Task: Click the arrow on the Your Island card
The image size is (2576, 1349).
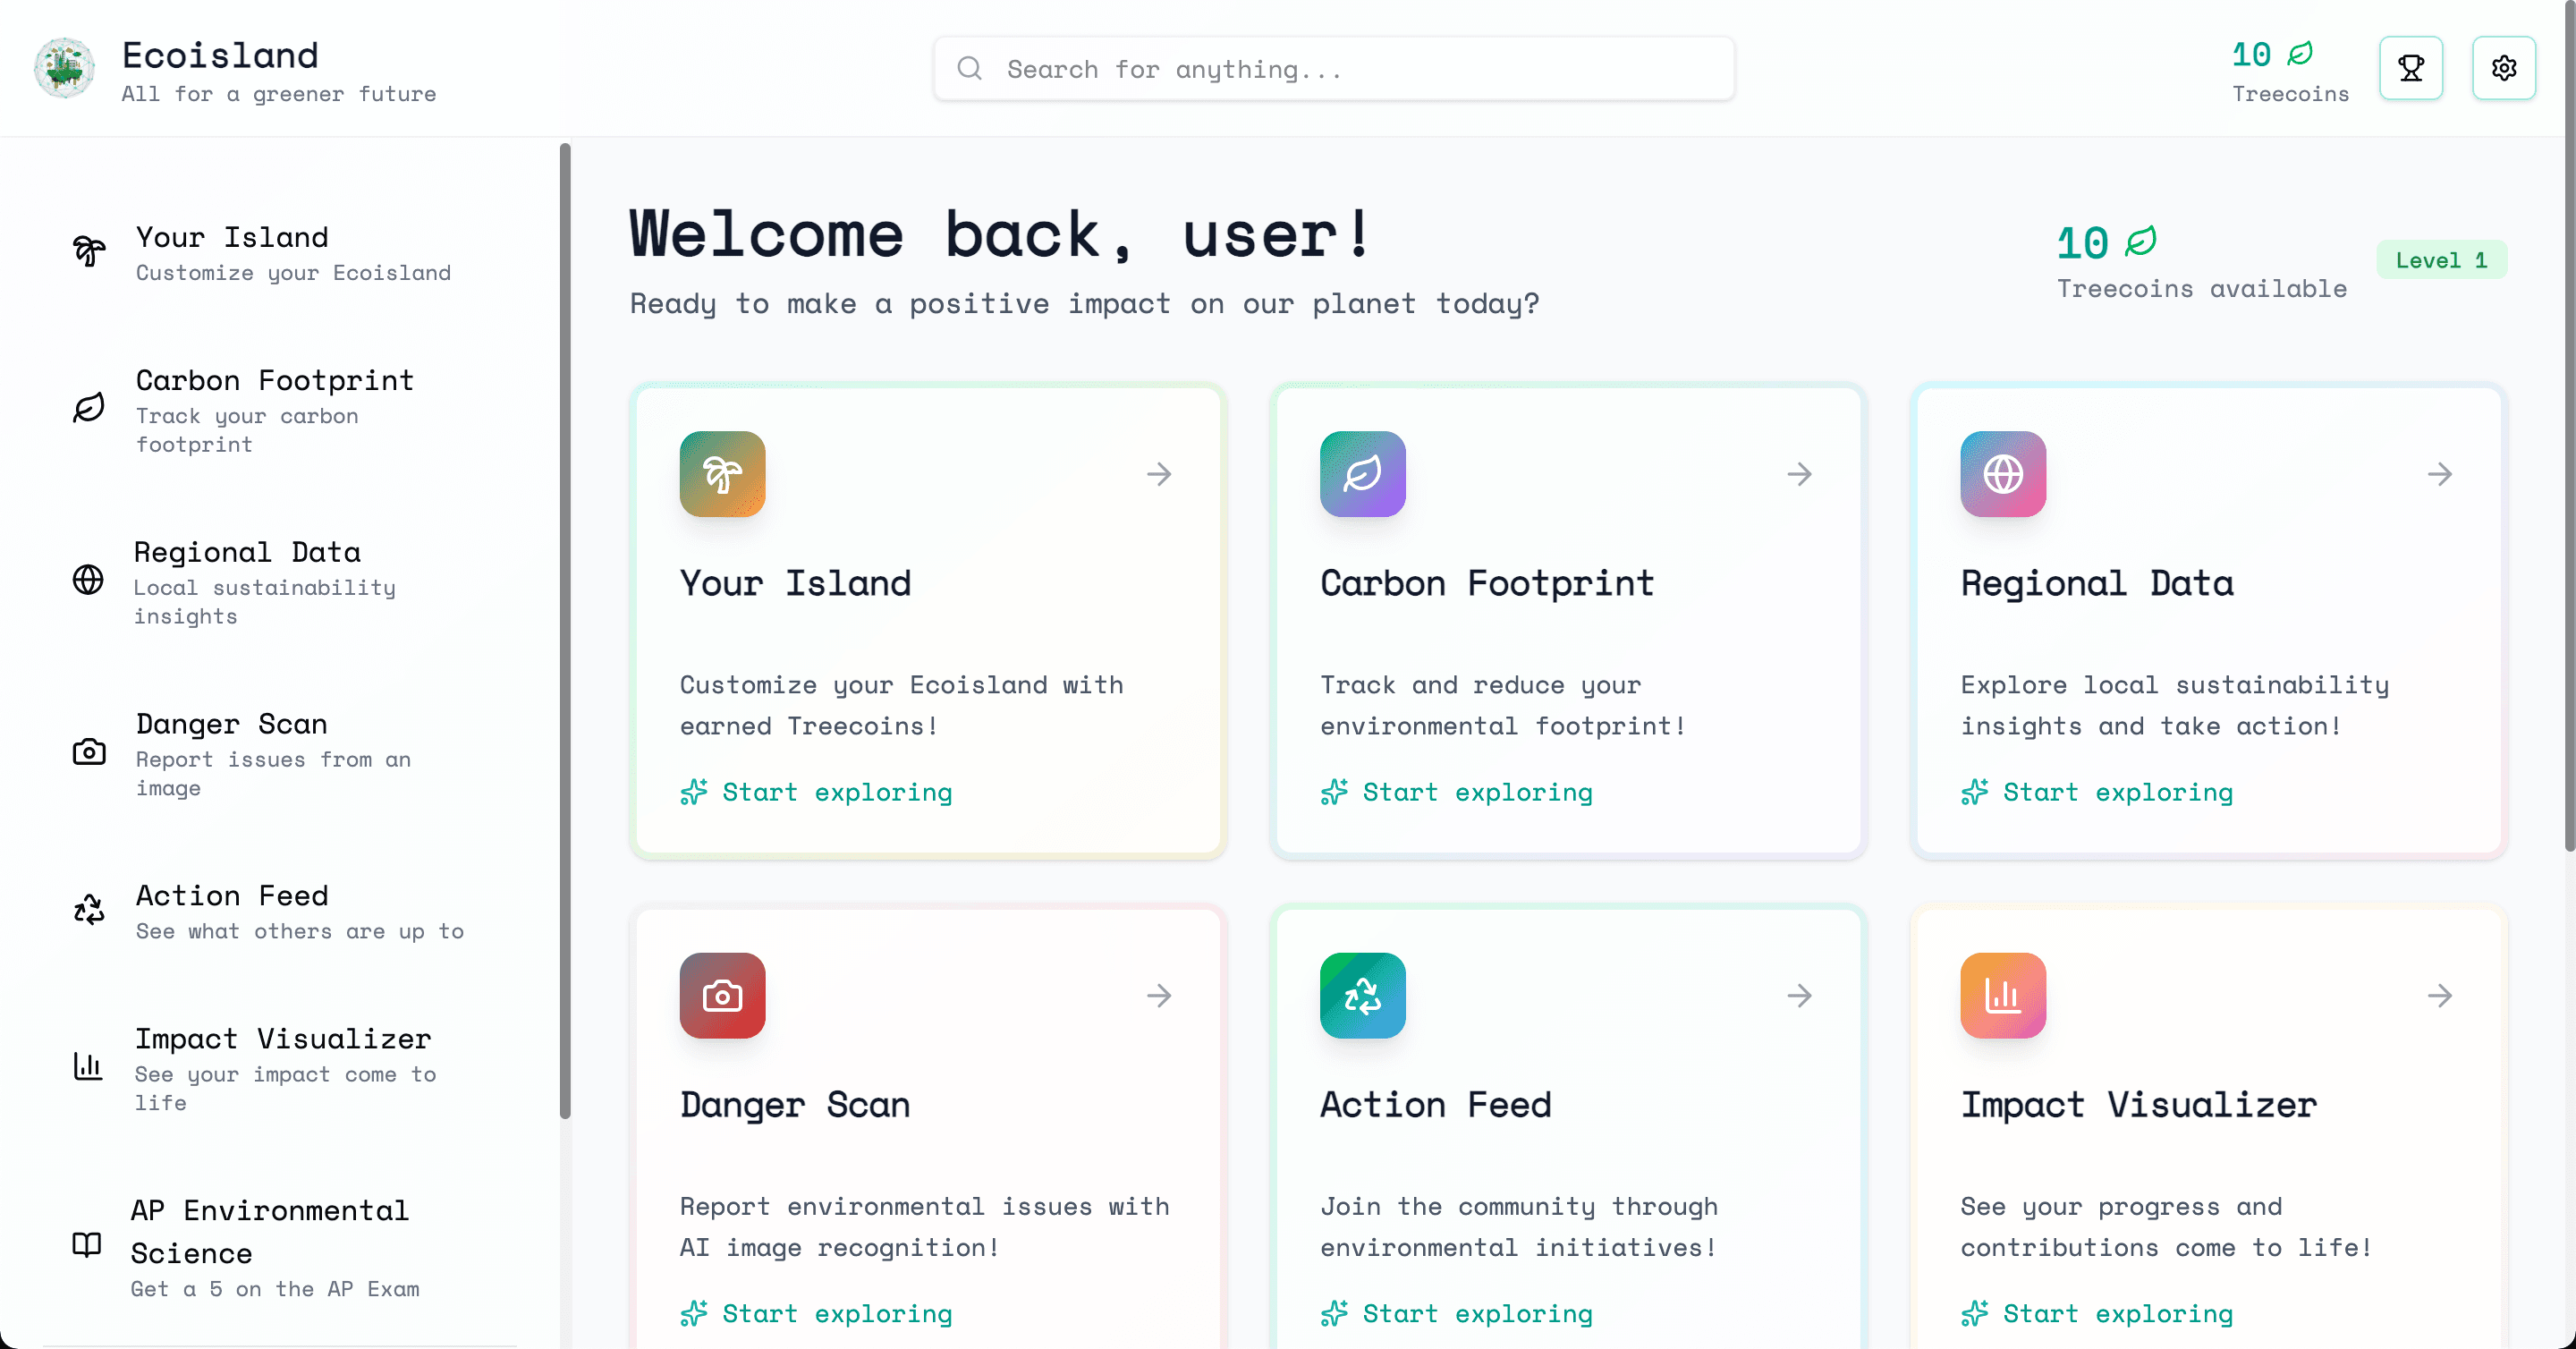Action: tap(1159, 474)
